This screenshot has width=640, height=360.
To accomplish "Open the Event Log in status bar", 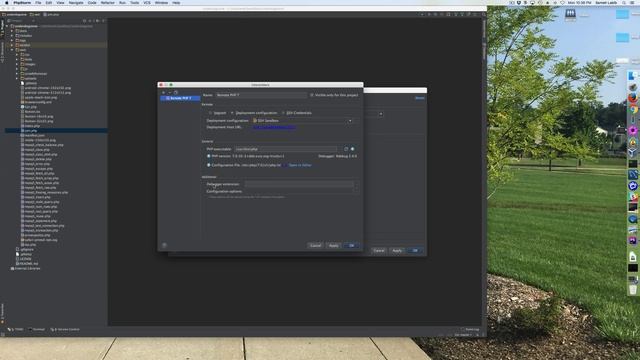I will 470,329.
